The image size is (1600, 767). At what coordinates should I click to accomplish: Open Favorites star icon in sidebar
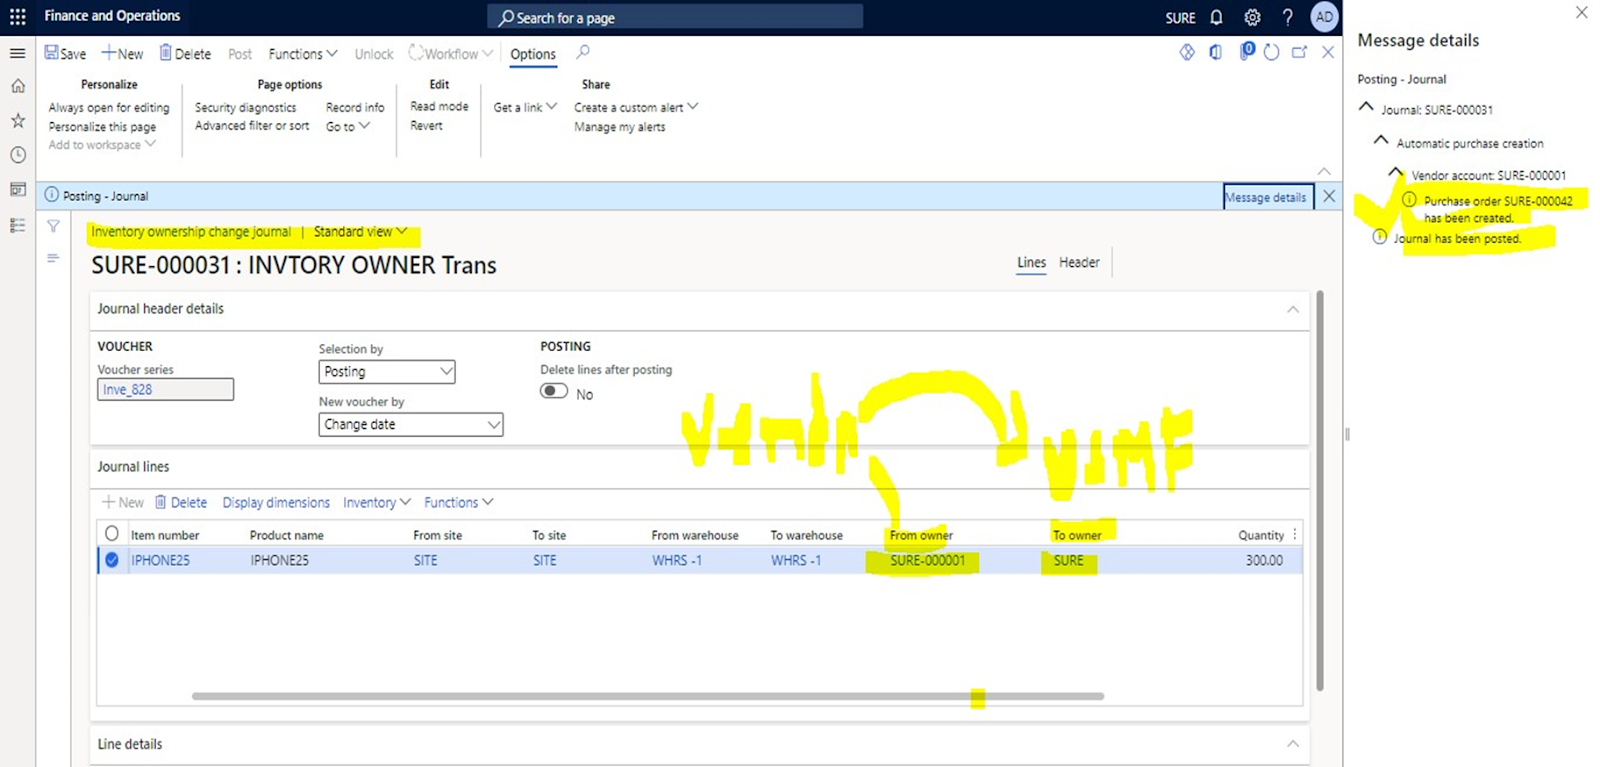(17, 120)
